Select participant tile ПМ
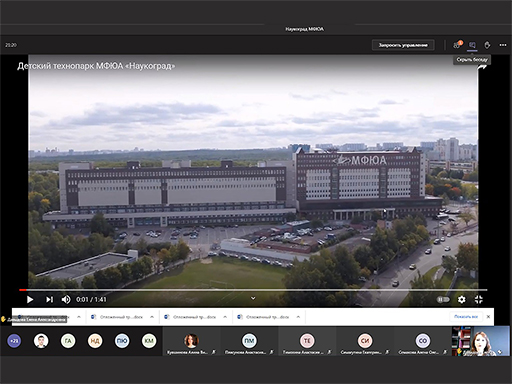This screenshot has height=384, width=512. tap(249, 341)
